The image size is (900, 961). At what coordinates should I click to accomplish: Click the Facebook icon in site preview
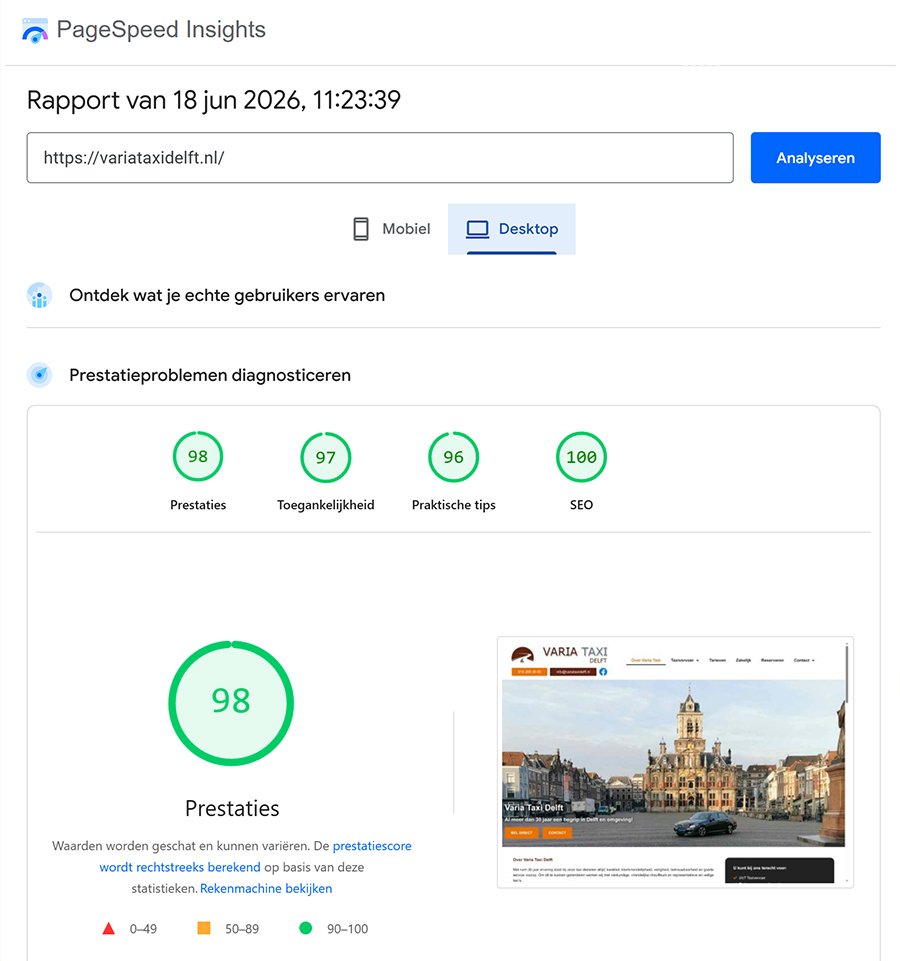(603, 672)
